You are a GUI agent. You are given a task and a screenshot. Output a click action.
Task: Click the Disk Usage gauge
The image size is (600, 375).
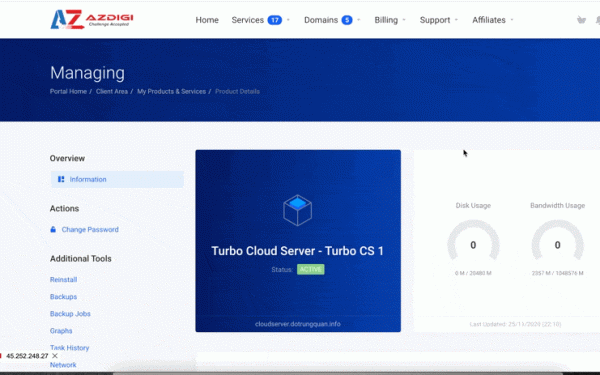(473, 240)
